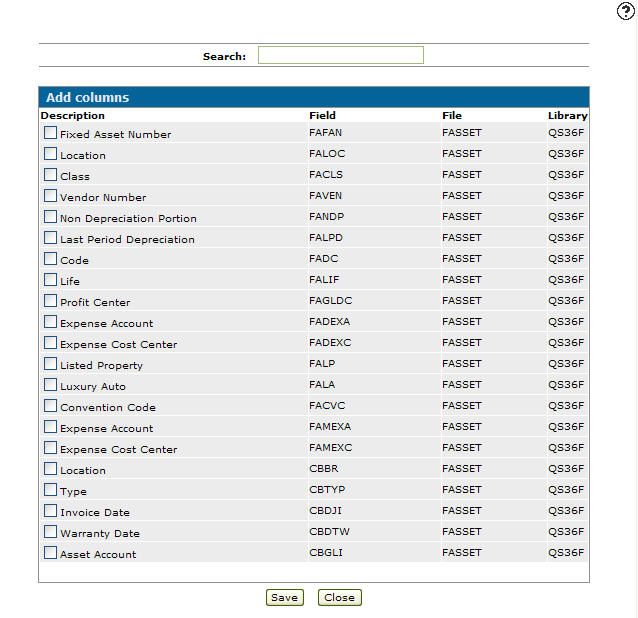
Task: Select the FADEXA field value
Action: 330,322
